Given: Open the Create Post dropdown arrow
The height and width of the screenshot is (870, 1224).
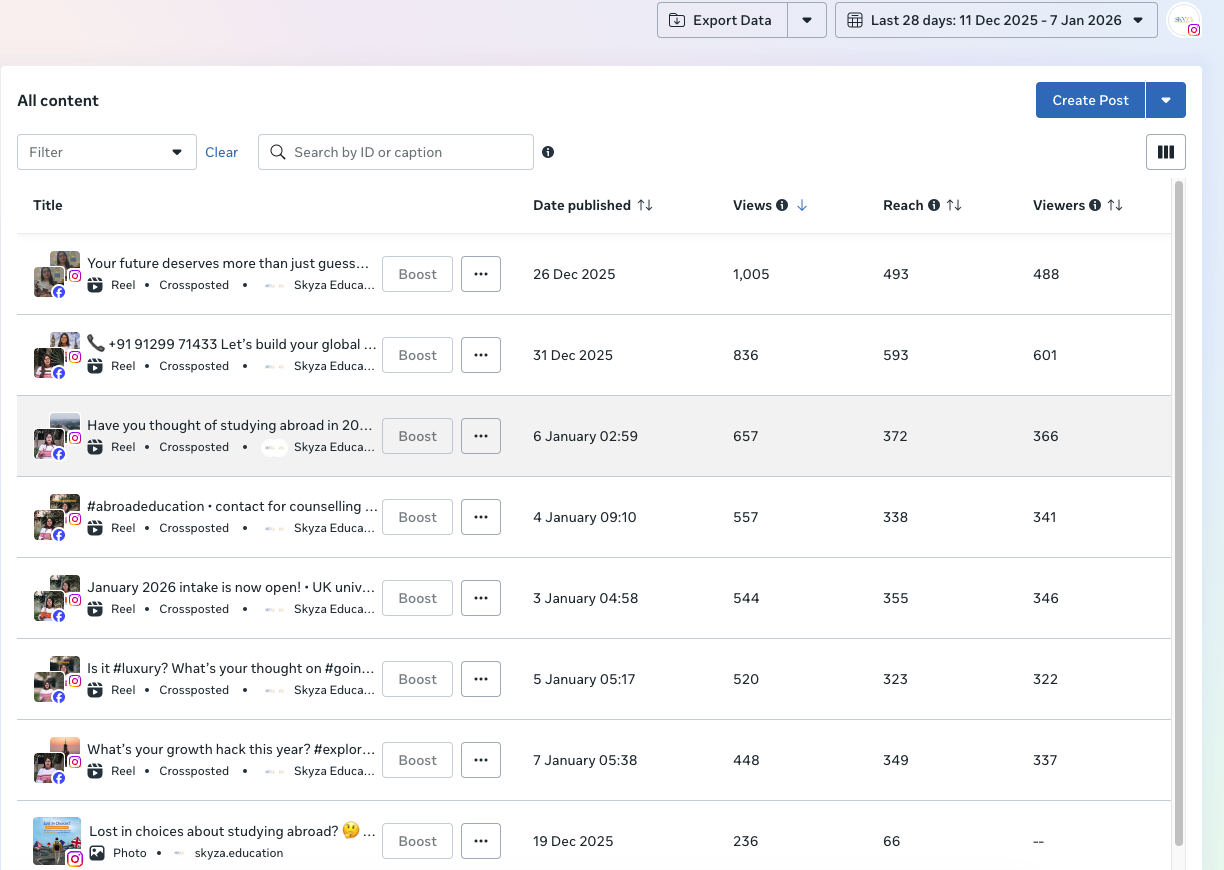Looking at the screenshot, I should 1166,100.
